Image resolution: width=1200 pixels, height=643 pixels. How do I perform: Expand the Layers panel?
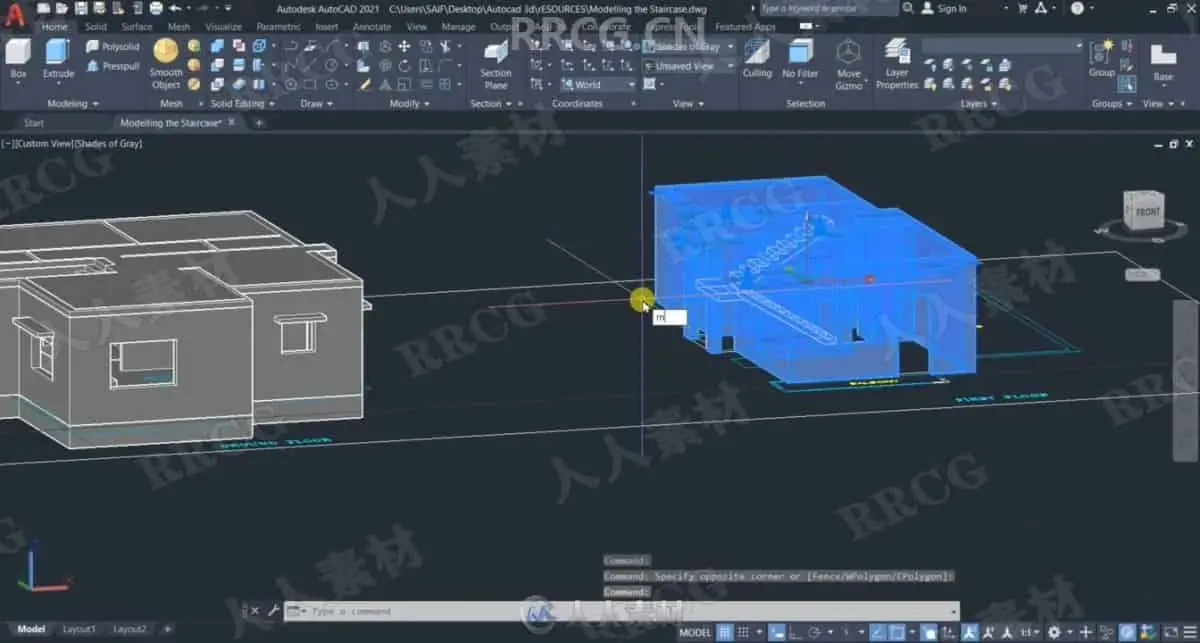[978, 103]
